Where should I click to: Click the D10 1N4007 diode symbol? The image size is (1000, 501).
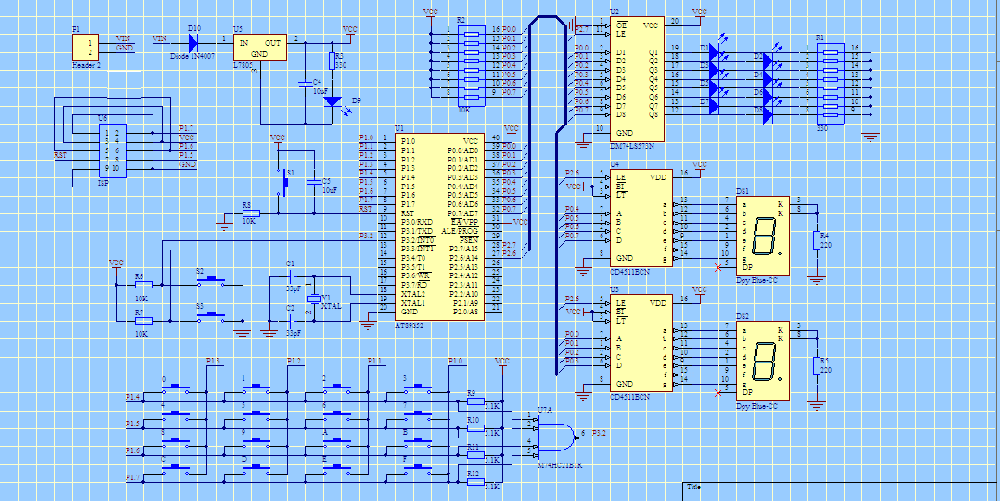coord(193,41)
